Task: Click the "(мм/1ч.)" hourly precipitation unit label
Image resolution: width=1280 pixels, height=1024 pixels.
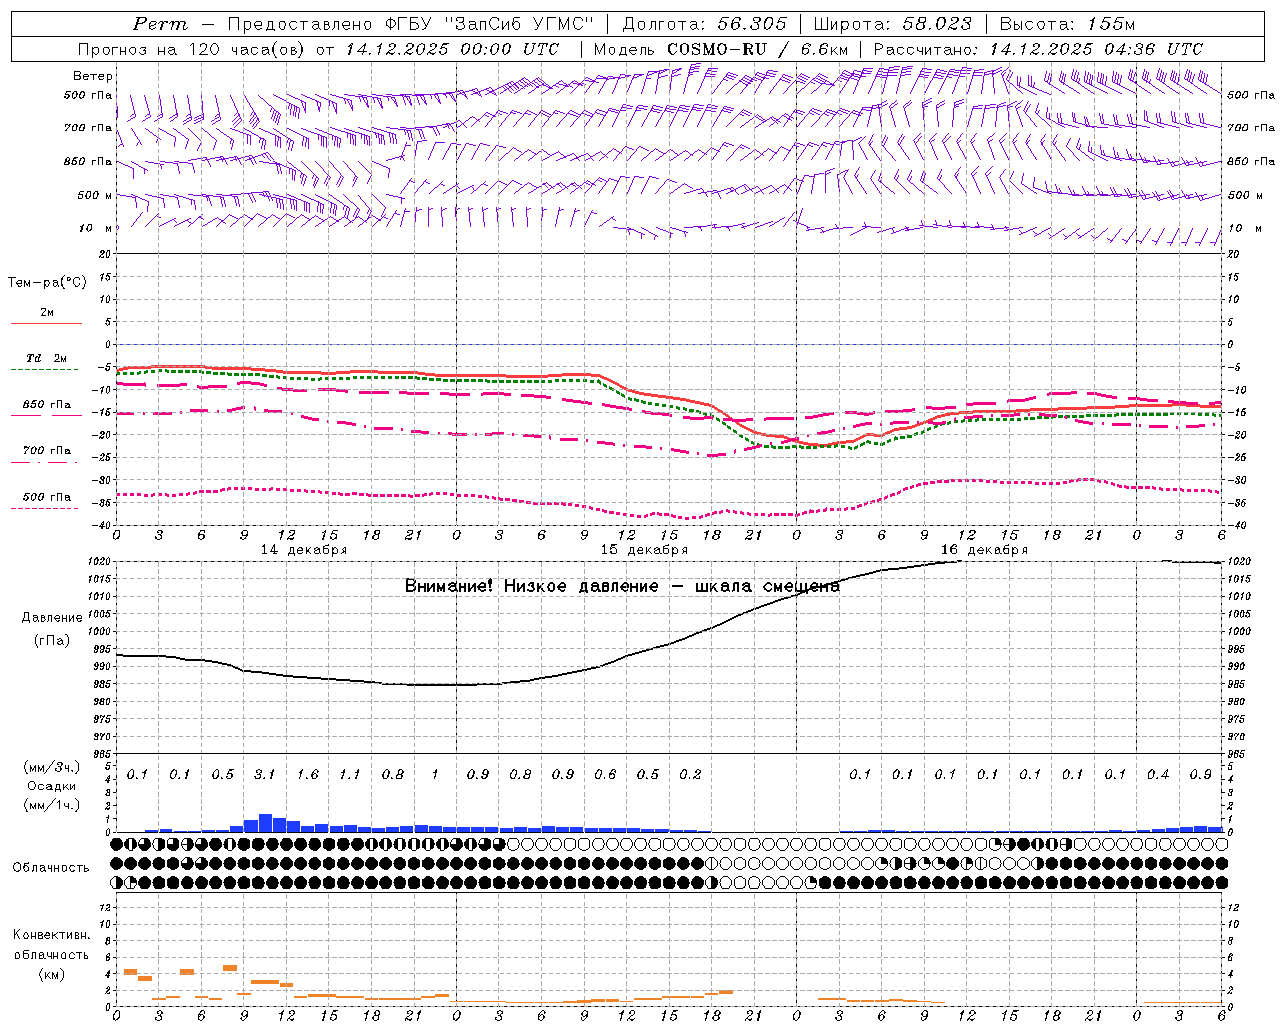Action: (x=52, y=805)
